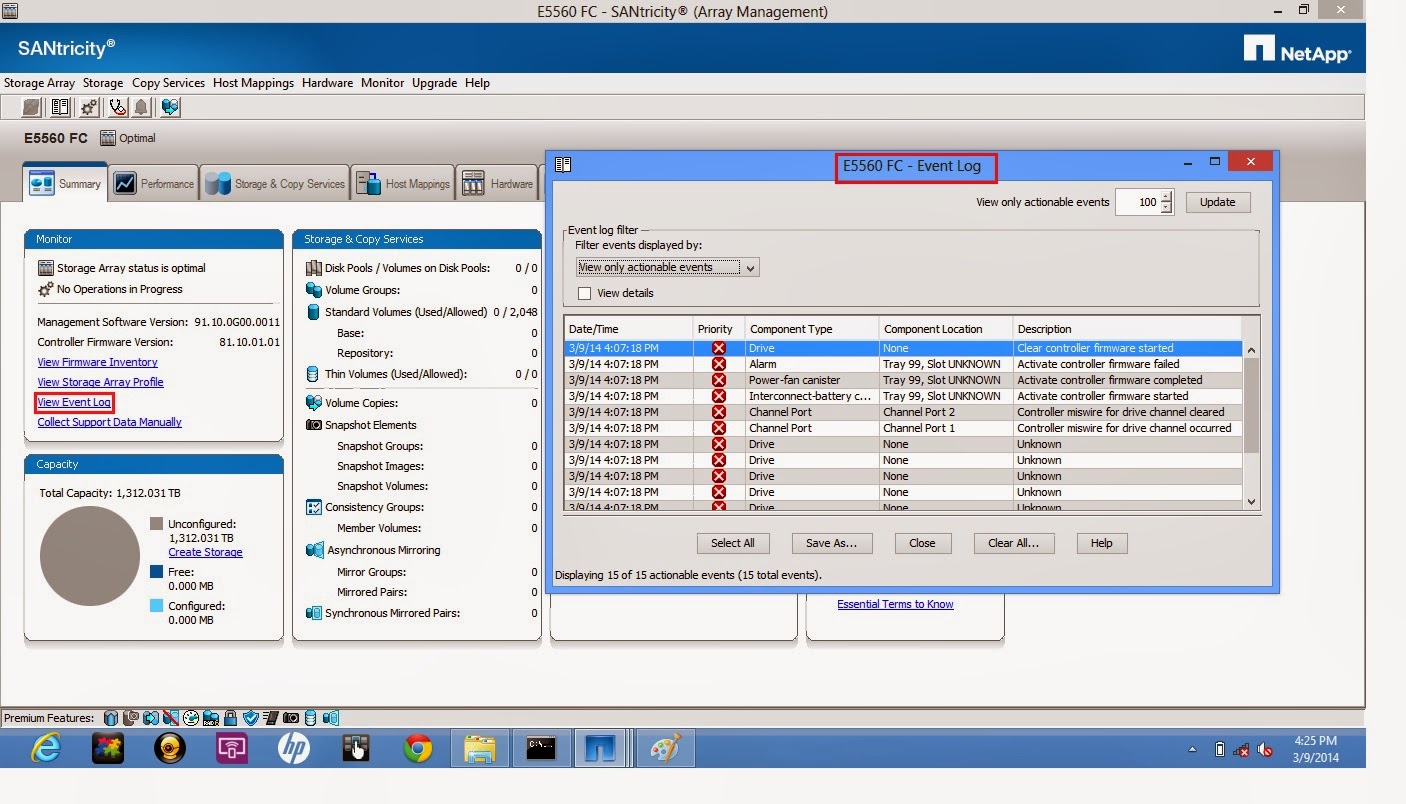
Task: Increase actionable events count with up stepper arrow
Action: click(1166, 197)
